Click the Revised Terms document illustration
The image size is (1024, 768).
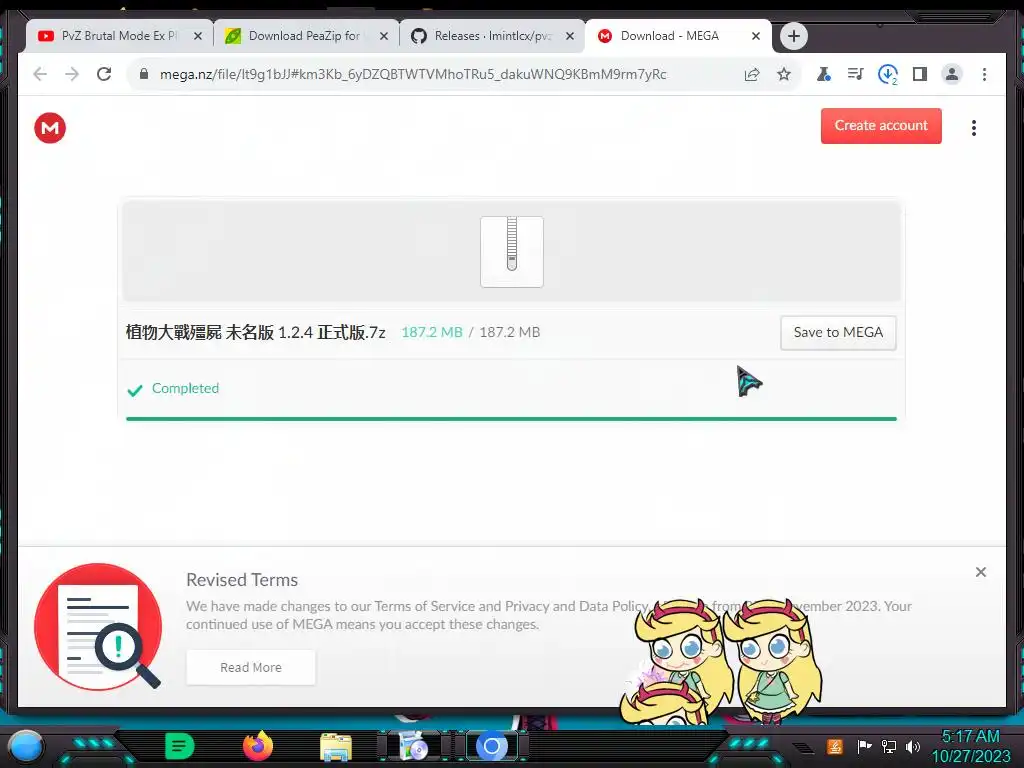(x=98, y=626)
